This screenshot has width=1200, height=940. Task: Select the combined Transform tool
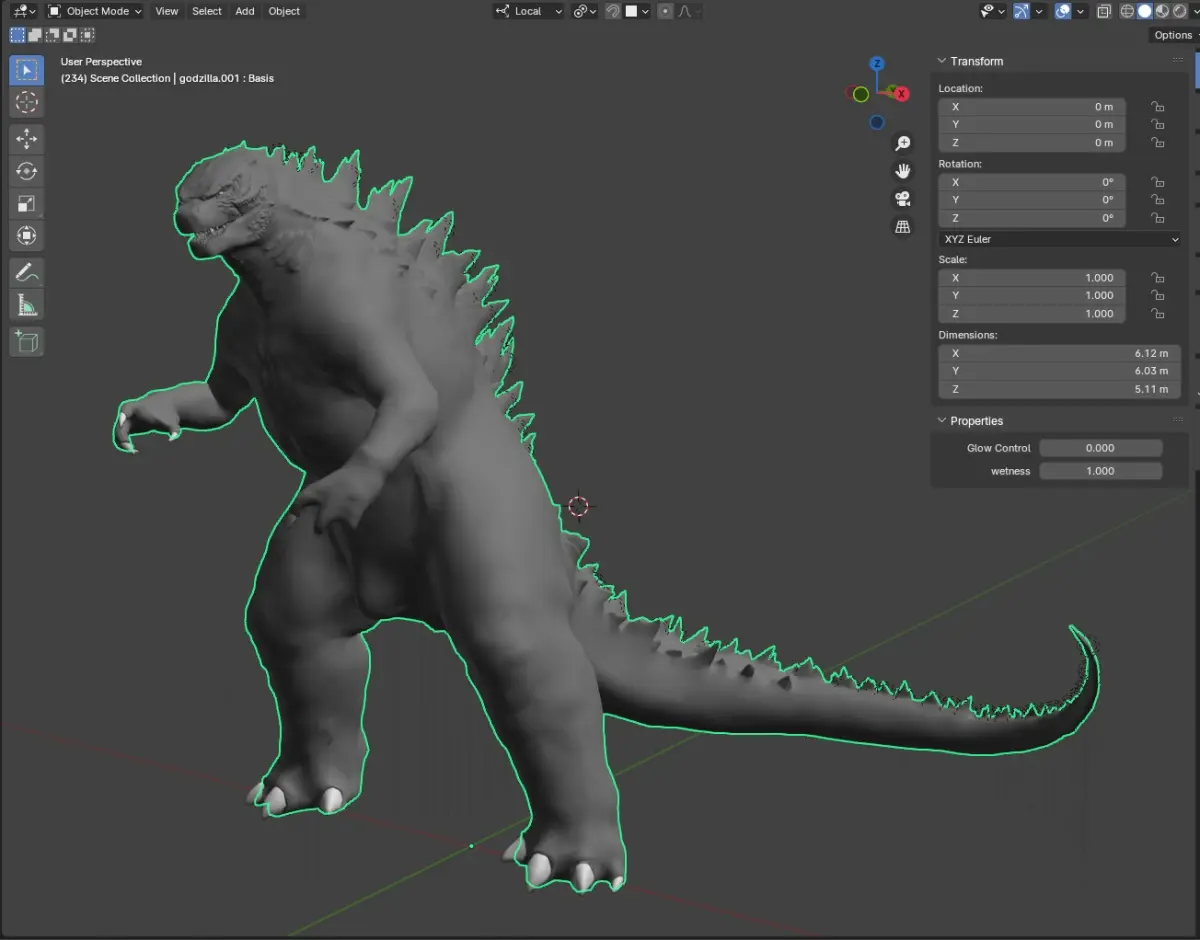click(27, 236)
